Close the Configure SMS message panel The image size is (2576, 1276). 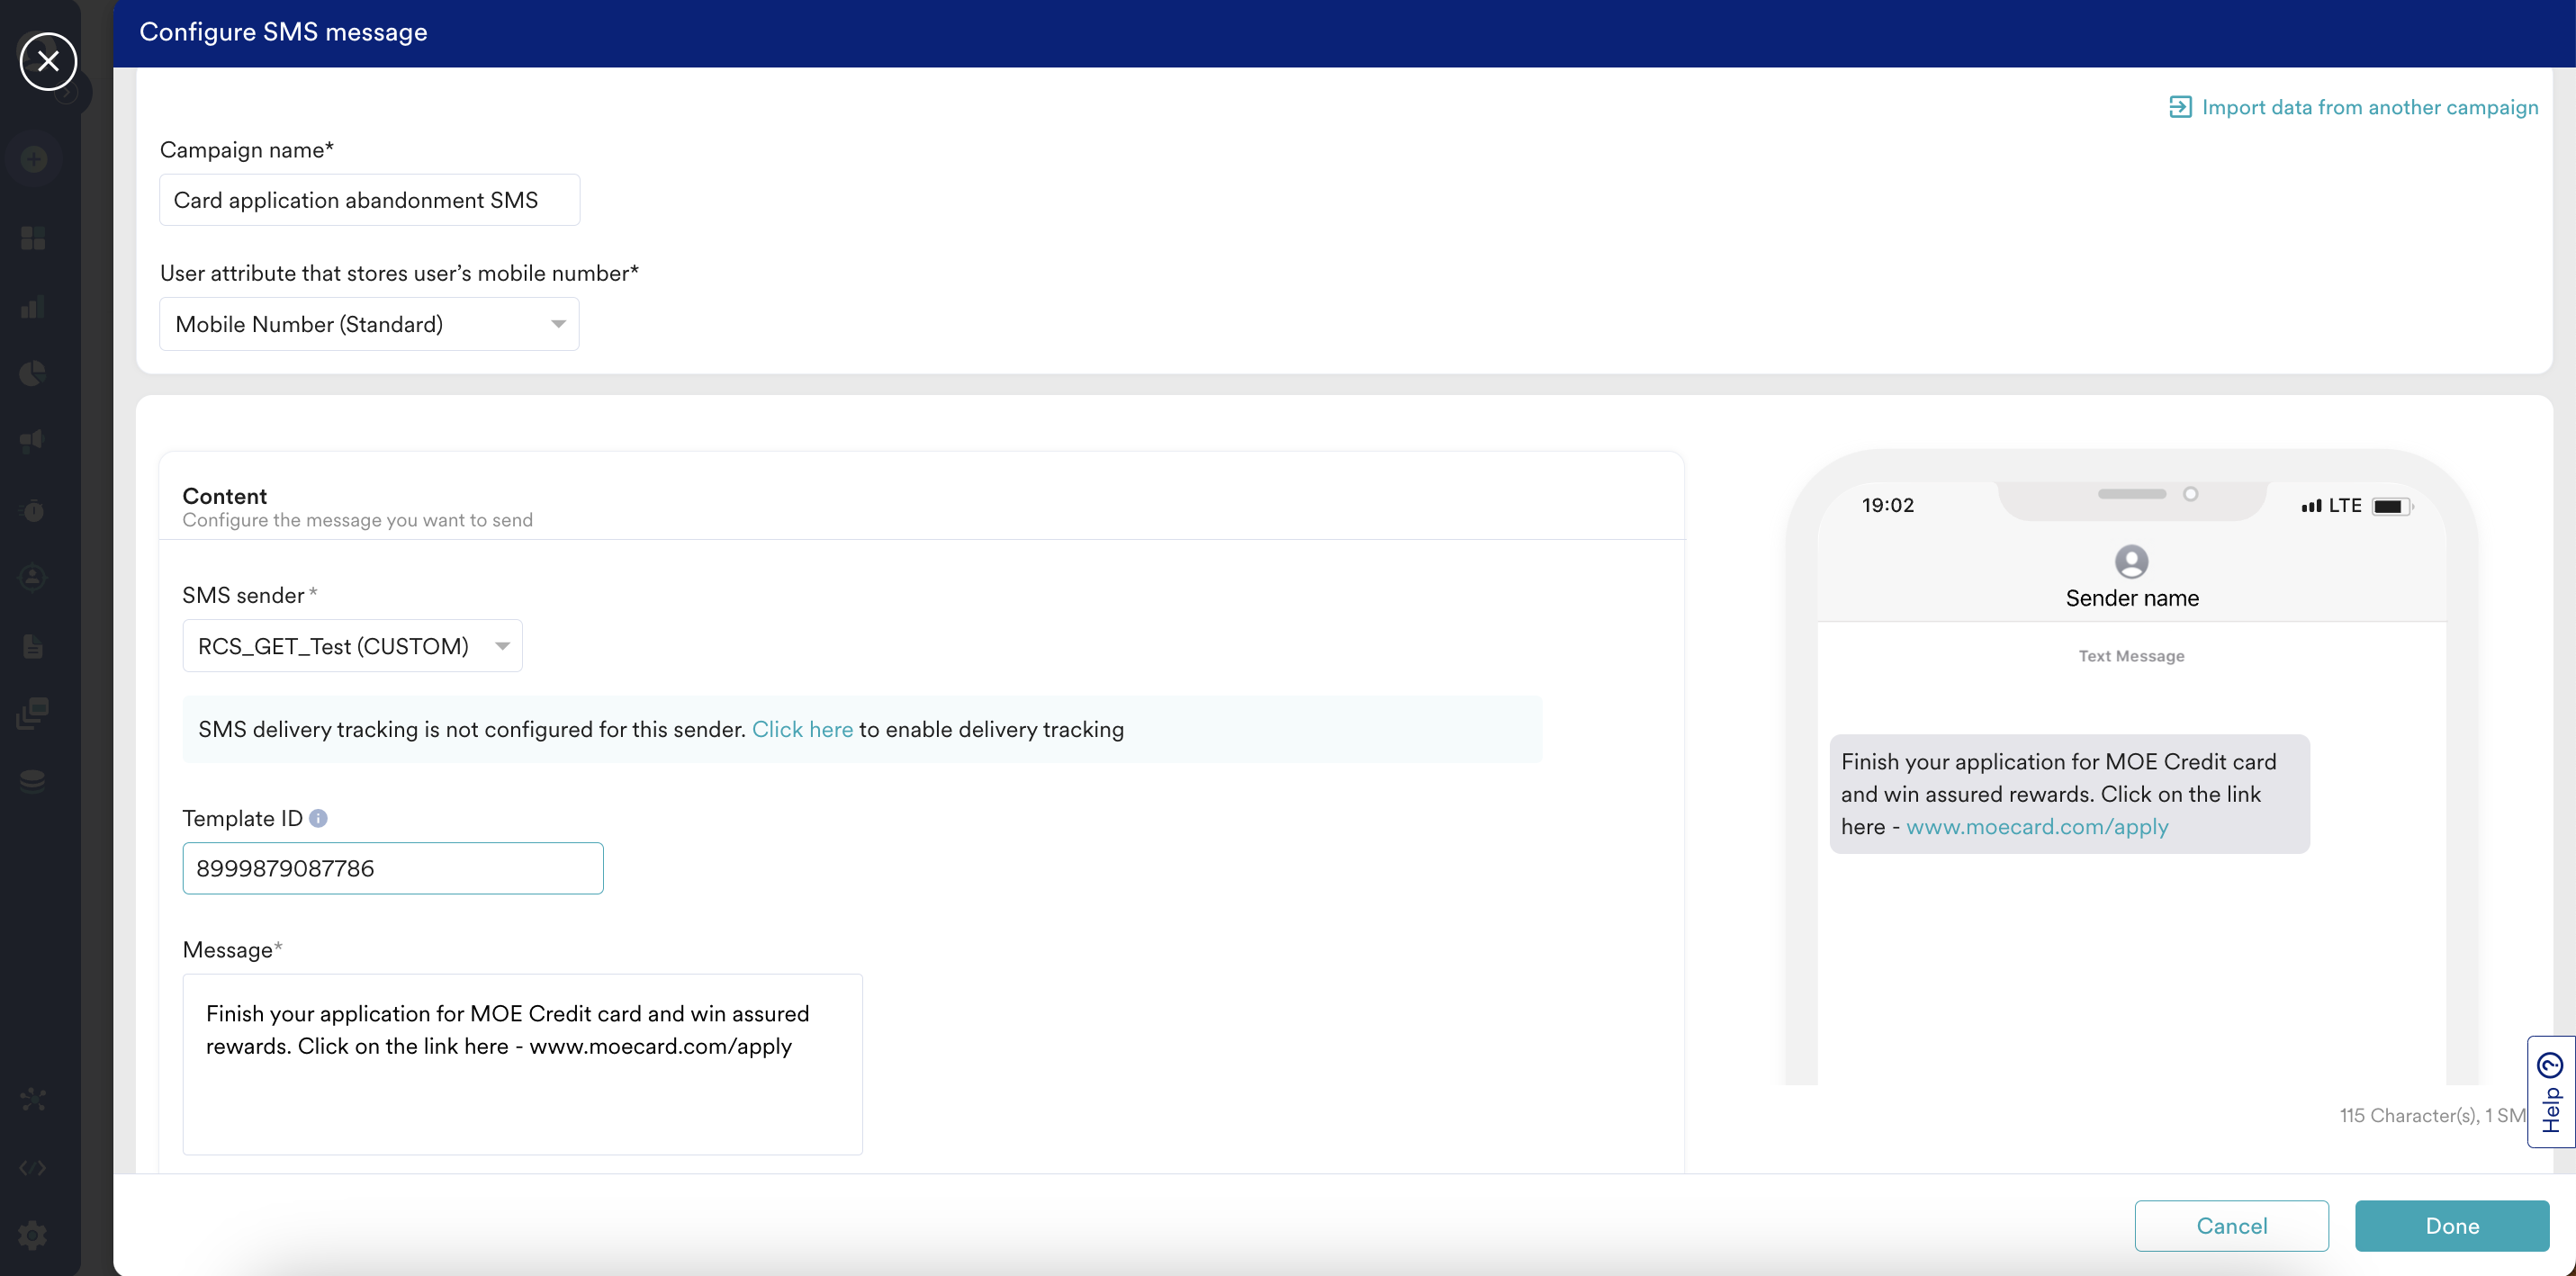(48, 61)
